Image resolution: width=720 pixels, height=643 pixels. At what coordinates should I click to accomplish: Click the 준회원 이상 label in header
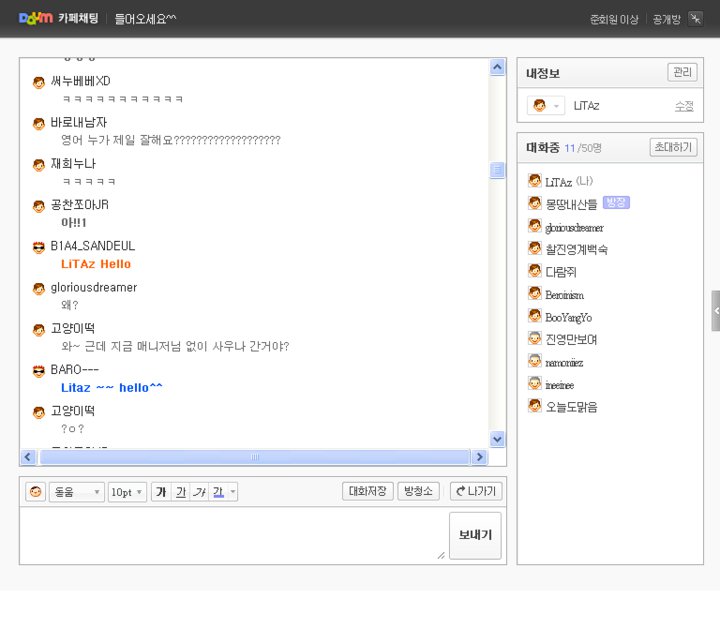614,19
